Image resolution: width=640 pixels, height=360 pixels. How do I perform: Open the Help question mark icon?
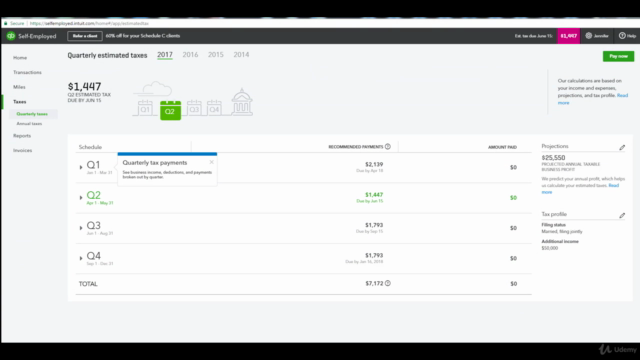pyautogui.click(x=622, y=36)
